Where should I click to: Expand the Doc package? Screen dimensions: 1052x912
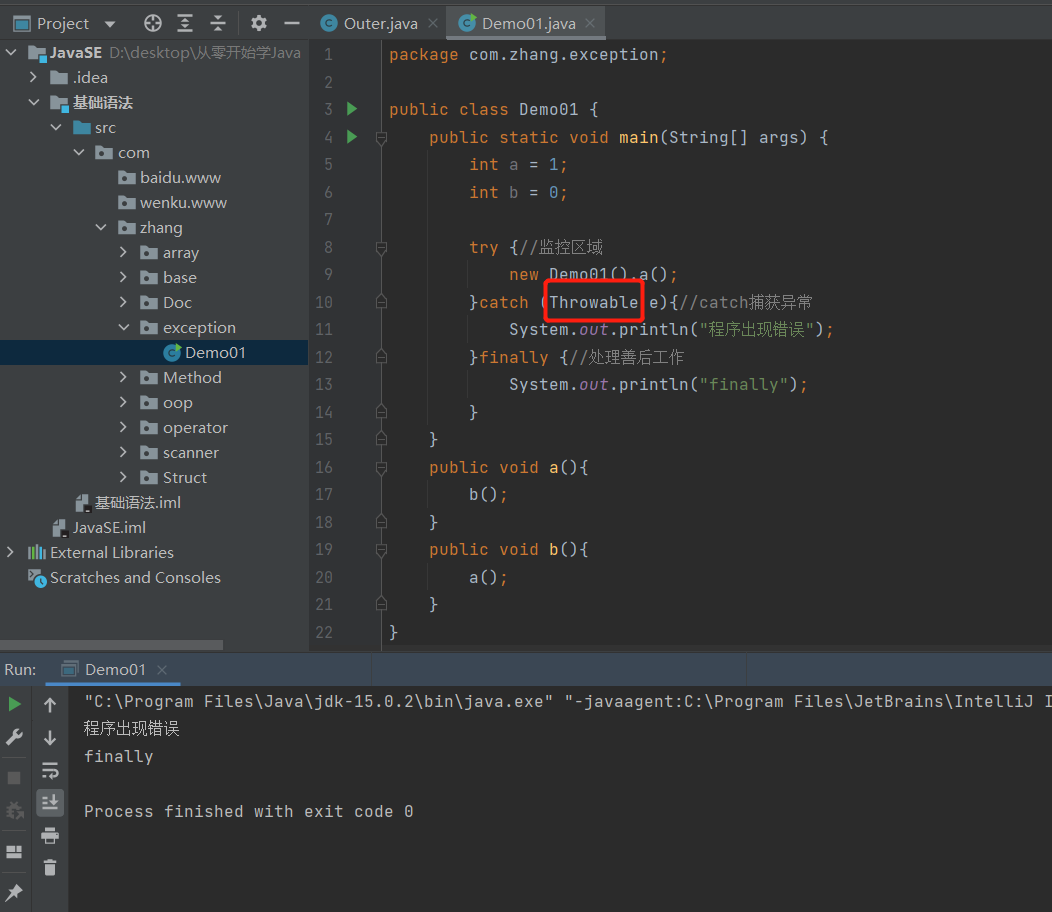123,302
